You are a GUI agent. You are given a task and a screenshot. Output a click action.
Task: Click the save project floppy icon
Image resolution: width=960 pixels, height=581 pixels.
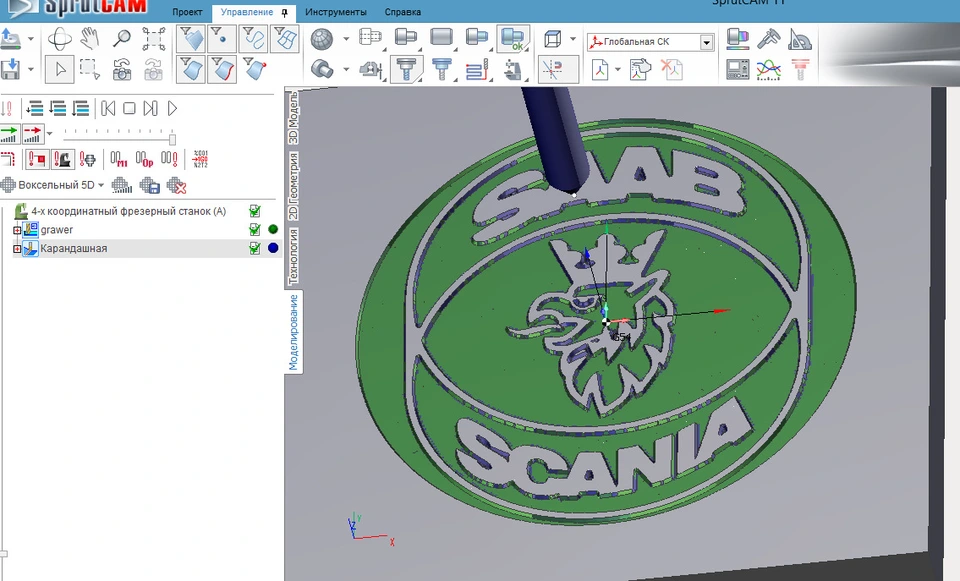click(x=10, y=69)
